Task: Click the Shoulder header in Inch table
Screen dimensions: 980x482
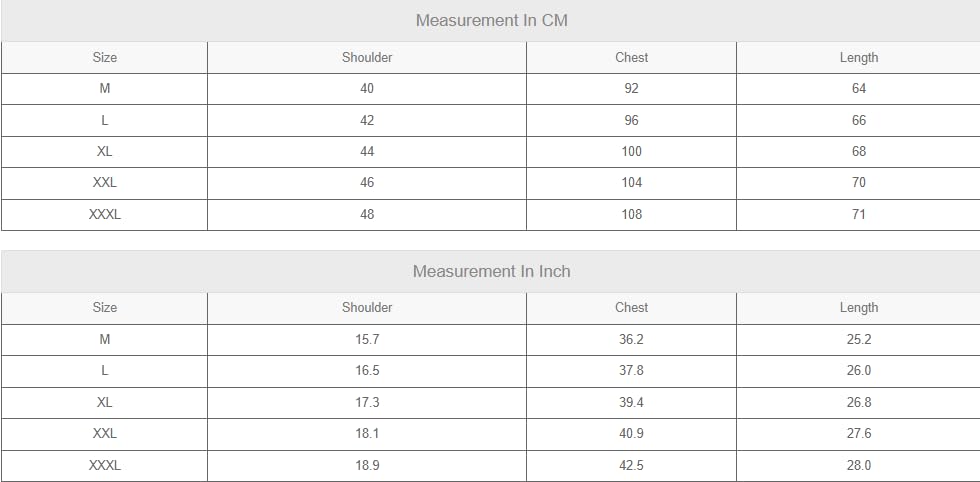Action: (367, 308)
